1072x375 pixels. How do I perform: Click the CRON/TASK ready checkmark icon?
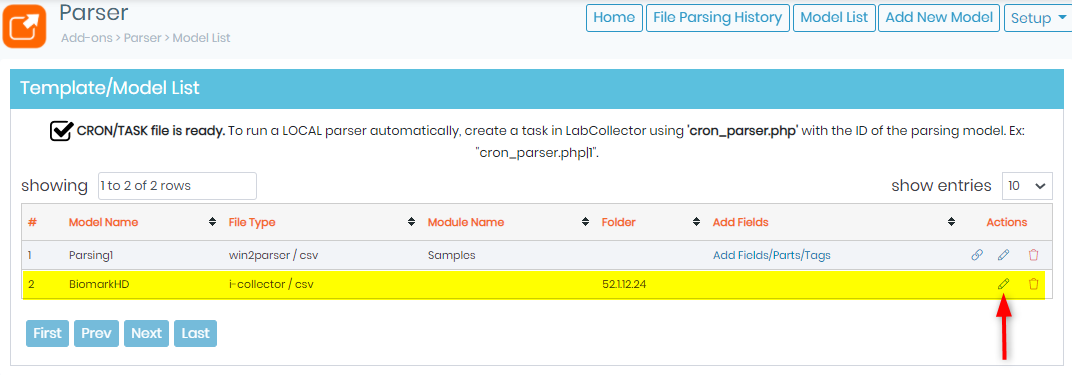tap(62, 130)
